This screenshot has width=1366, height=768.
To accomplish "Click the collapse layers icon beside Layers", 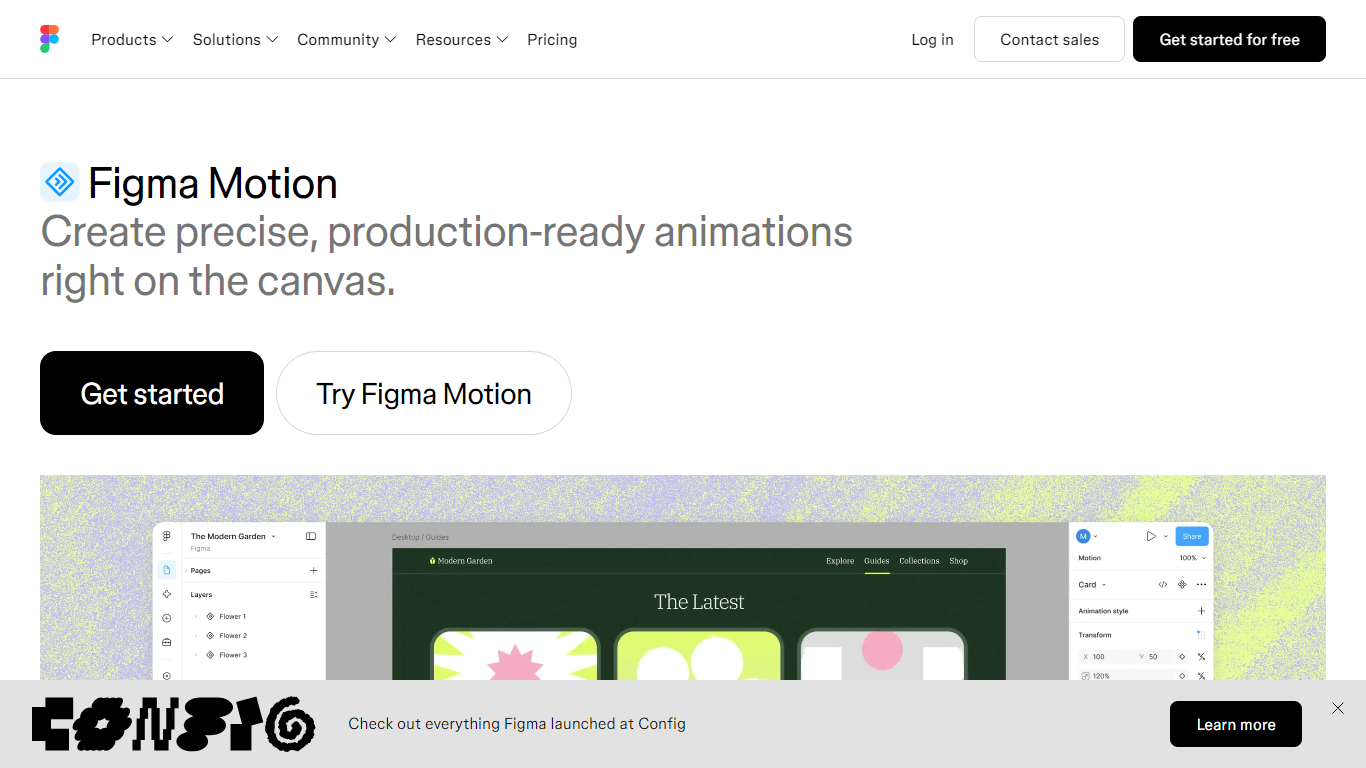I will pyautogui.click(x=313, y=594).
